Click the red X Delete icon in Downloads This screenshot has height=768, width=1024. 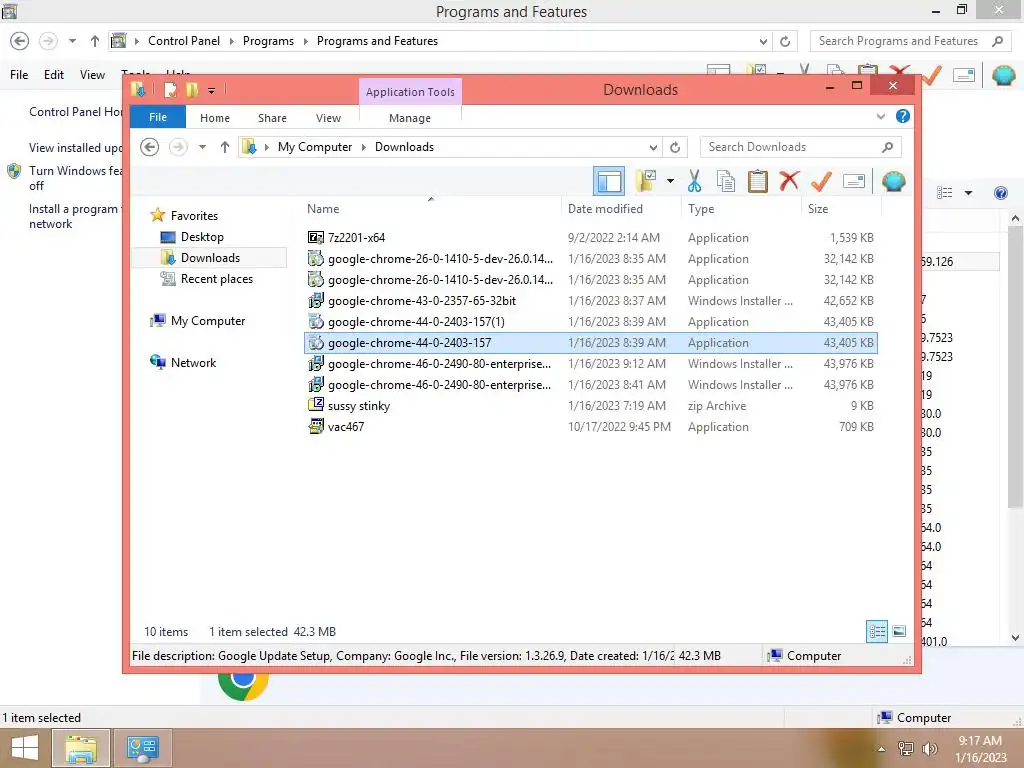click(789, 180)
